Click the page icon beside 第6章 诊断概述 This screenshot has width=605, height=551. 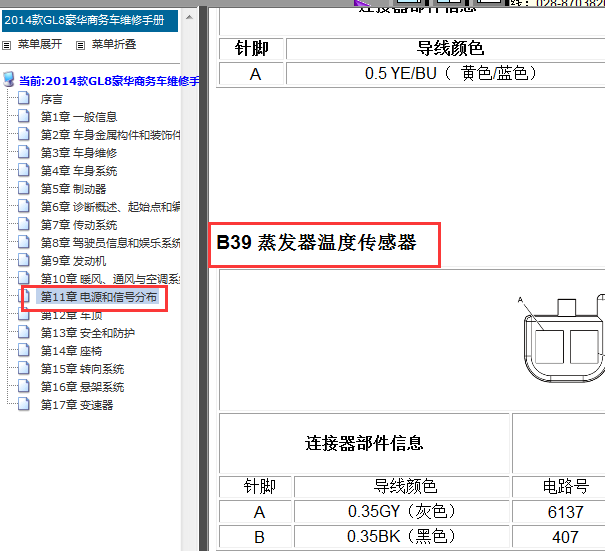click(24, 206)
